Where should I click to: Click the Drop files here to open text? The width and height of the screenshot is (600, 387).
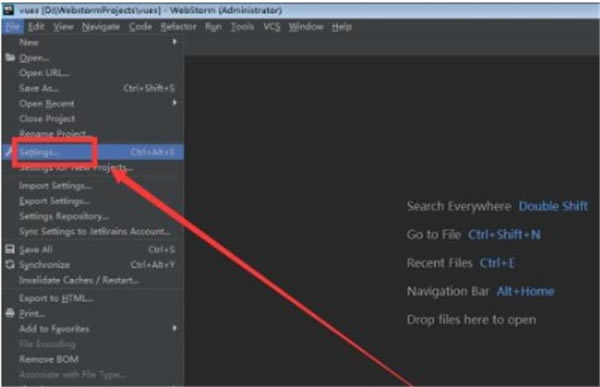471,320
